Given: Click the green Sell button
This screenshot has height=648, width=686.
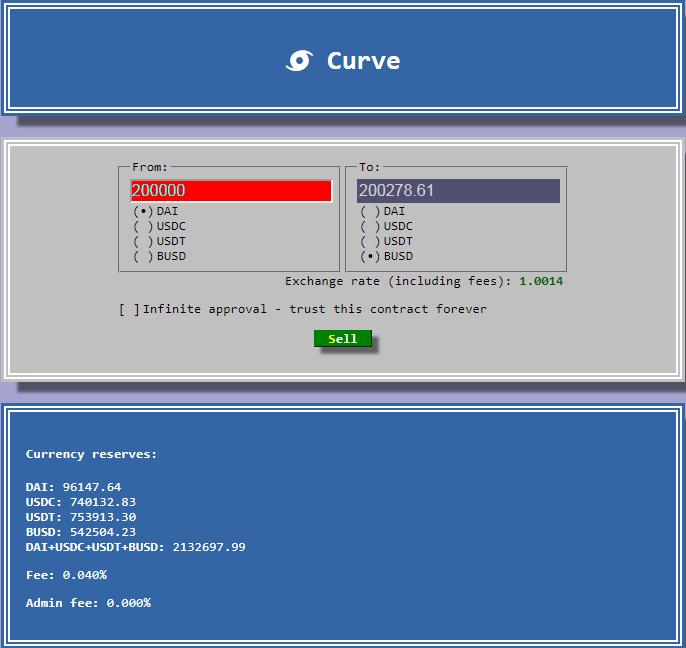Looking at the screenshot, I should (x=343, y=339).
